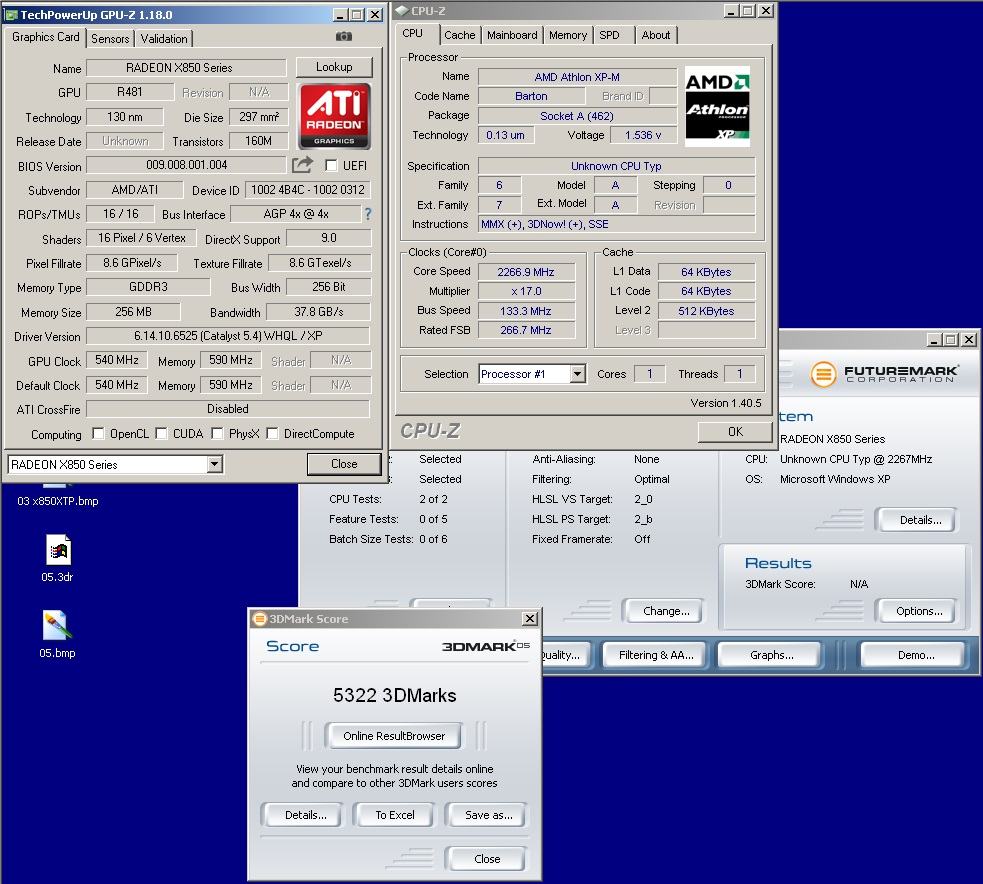This screenshot has height=884, width=983.
Task: Toggle the CUDA checkbox
Action: (x=161, y=433)
